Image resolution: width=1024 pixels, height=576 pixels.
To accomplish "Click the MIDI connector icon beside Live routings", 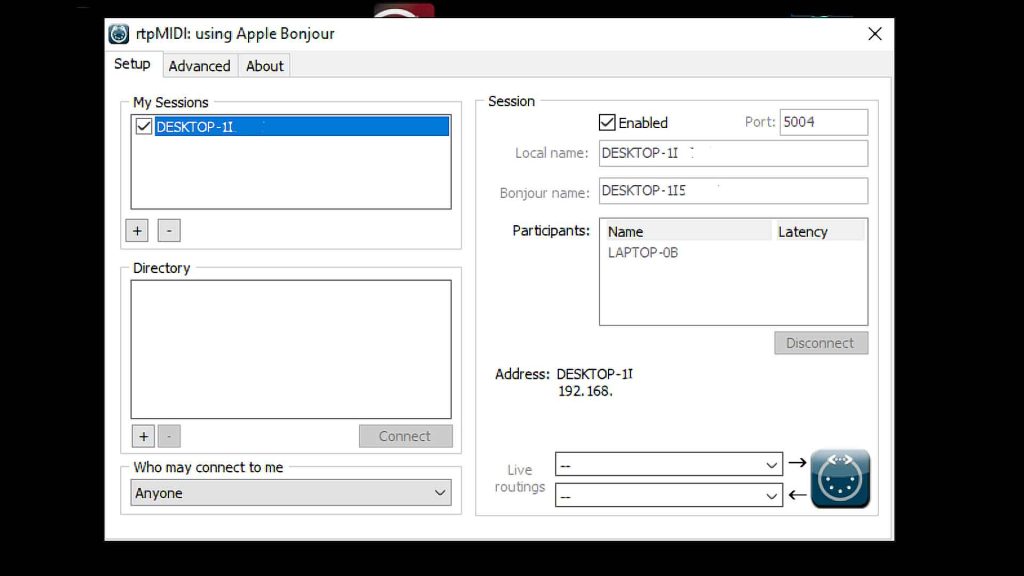I will click(840, 479).
